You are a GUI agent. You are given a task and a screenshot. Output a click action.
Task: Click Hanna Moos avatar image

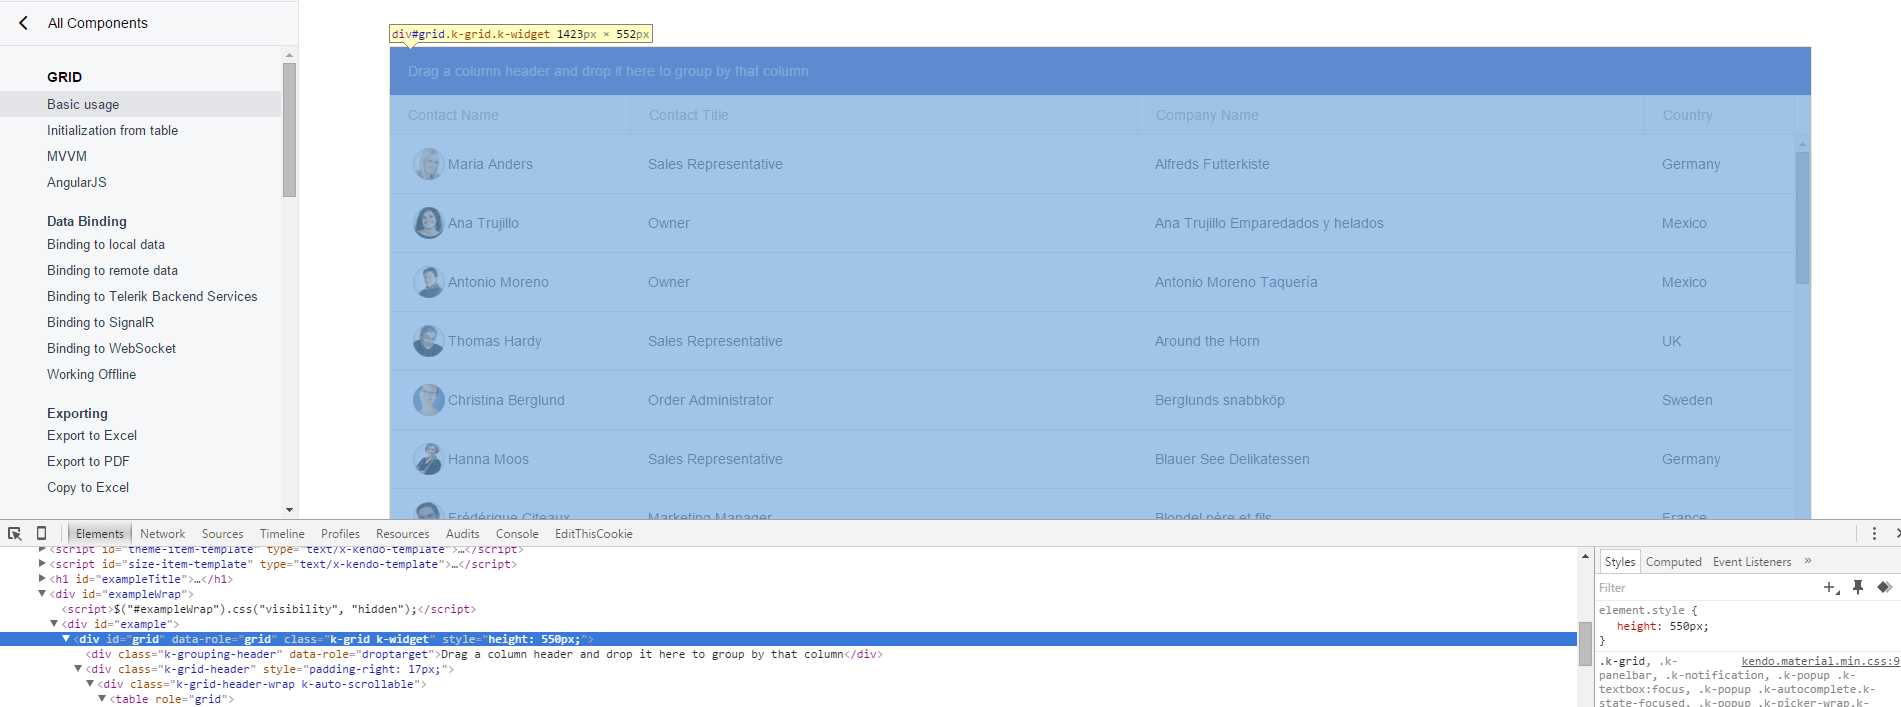pyautogui.click(x=428, y=459)
